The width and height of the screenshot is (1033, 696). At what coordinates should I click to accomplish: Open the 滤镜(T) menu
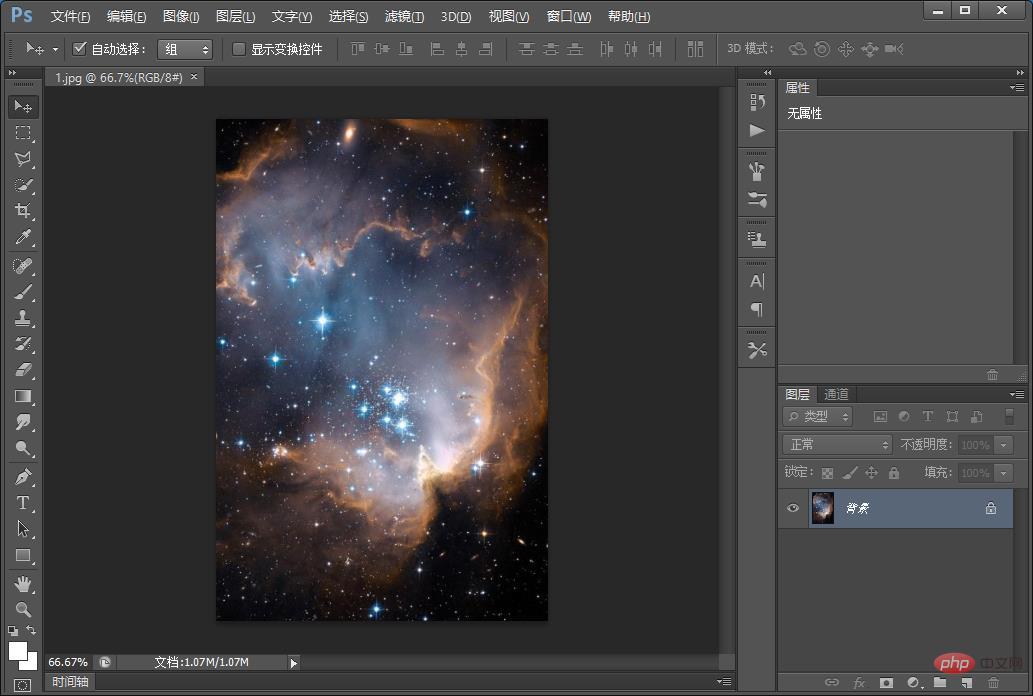tap(405, 16)
